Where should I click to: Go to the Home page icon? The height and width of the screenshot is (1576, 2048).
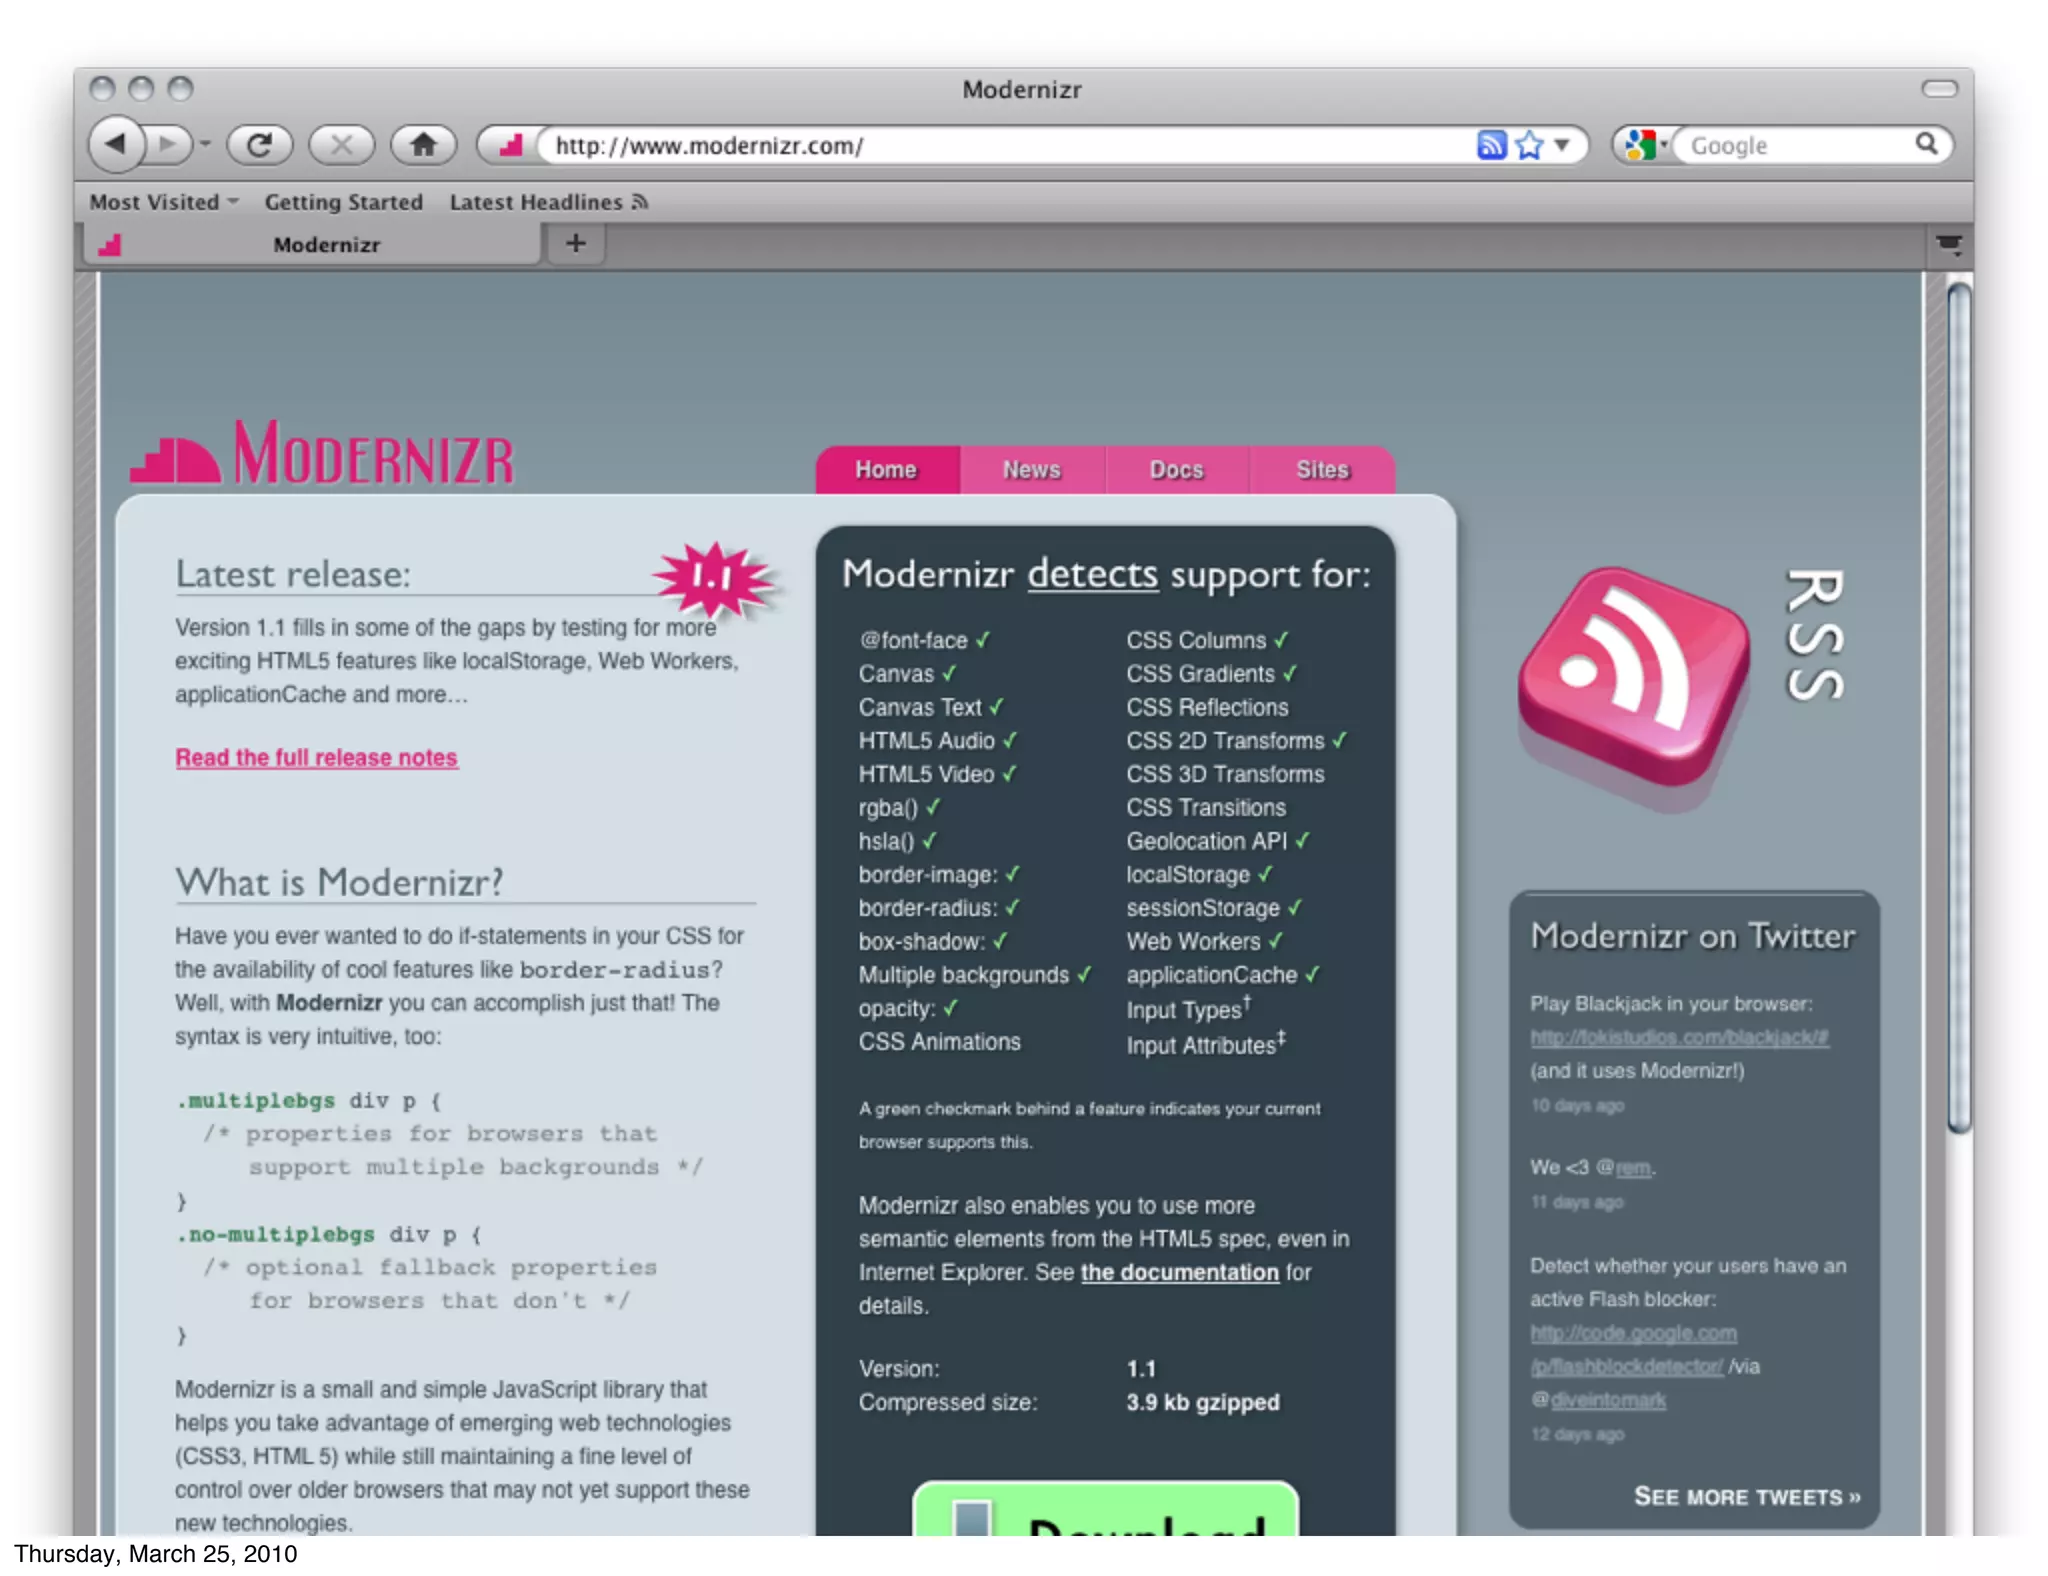(x=423, y=145)
